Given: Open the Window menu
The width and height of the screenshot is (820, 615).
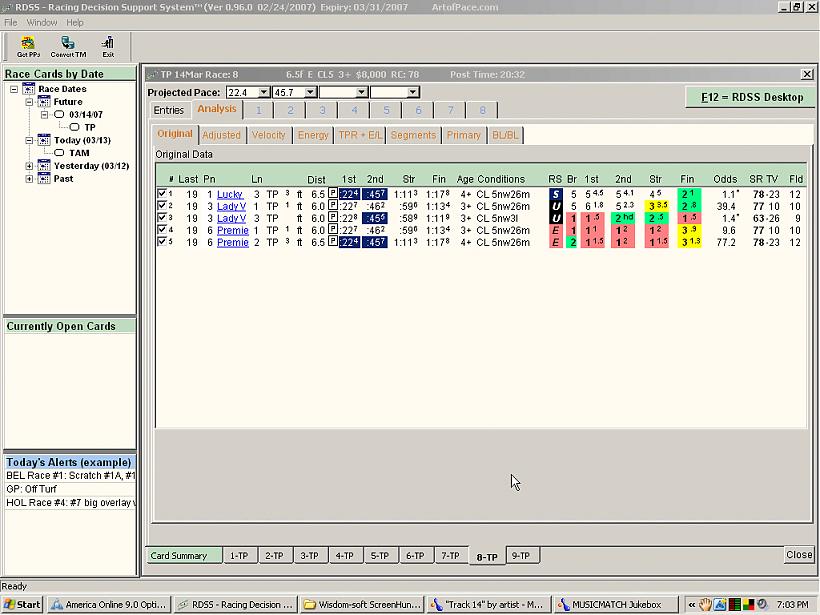Looking at the screenshot, I should click(x=41, y=22).
